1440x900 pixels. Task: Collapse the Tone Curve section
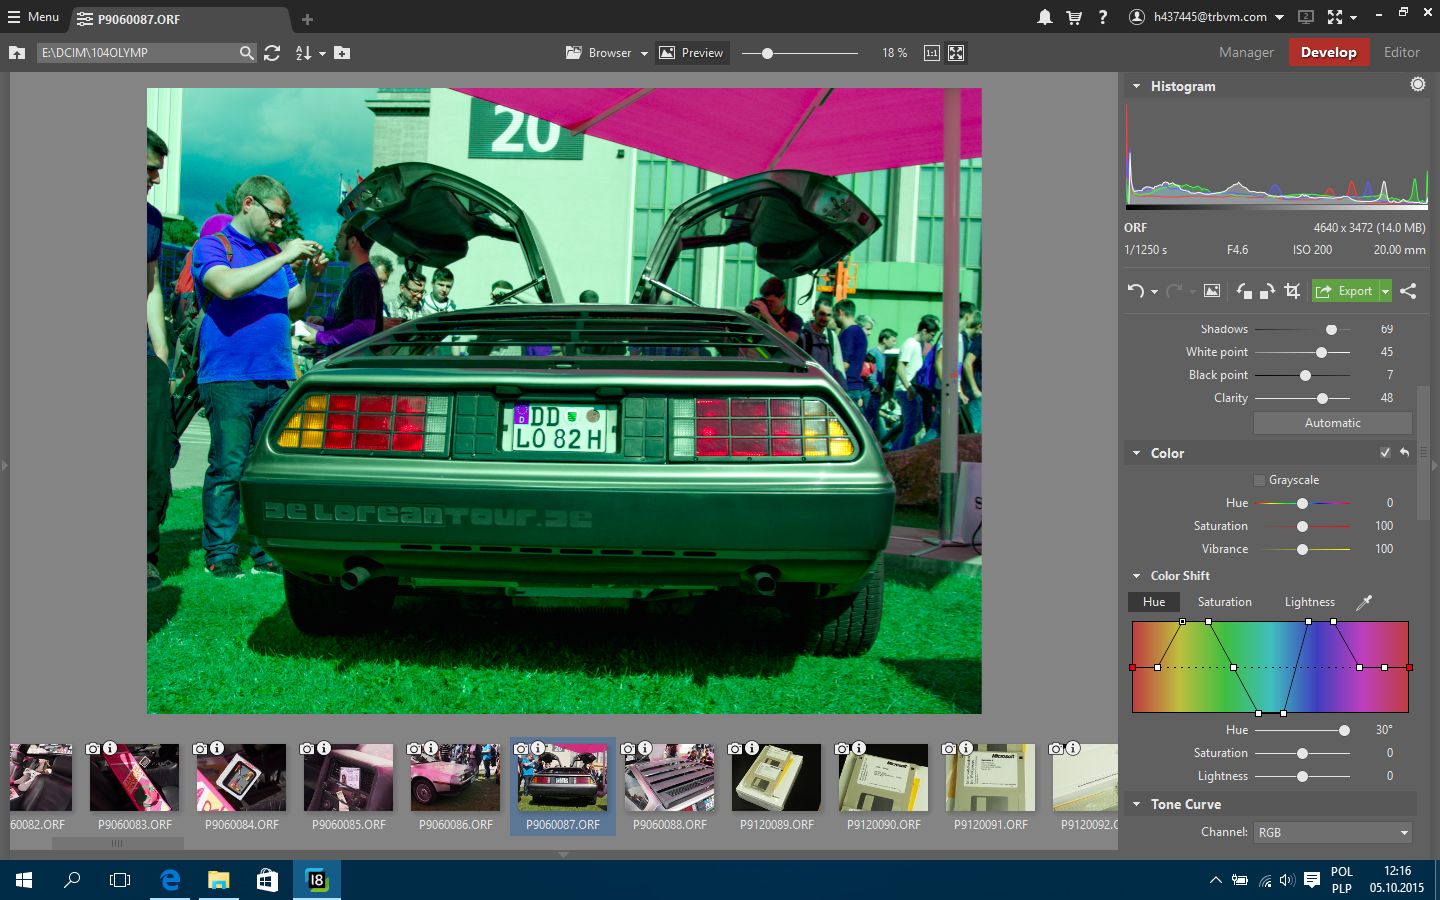click(x=1136, y=804)
